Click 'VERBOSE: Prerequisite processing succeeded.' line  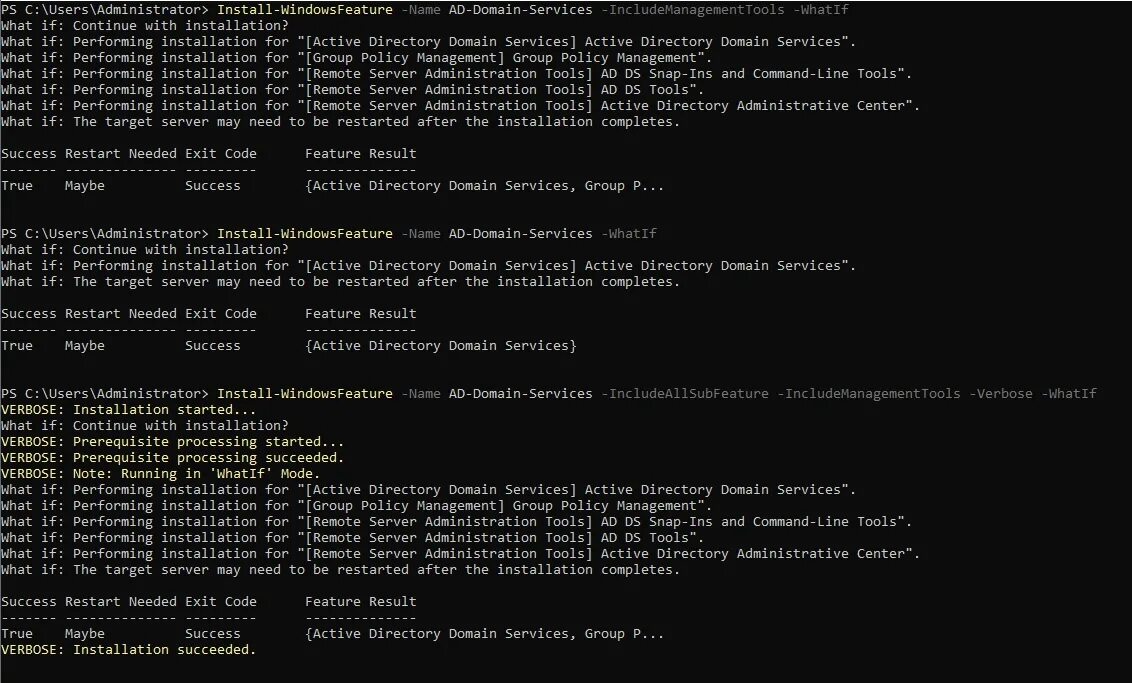(172, 458)
